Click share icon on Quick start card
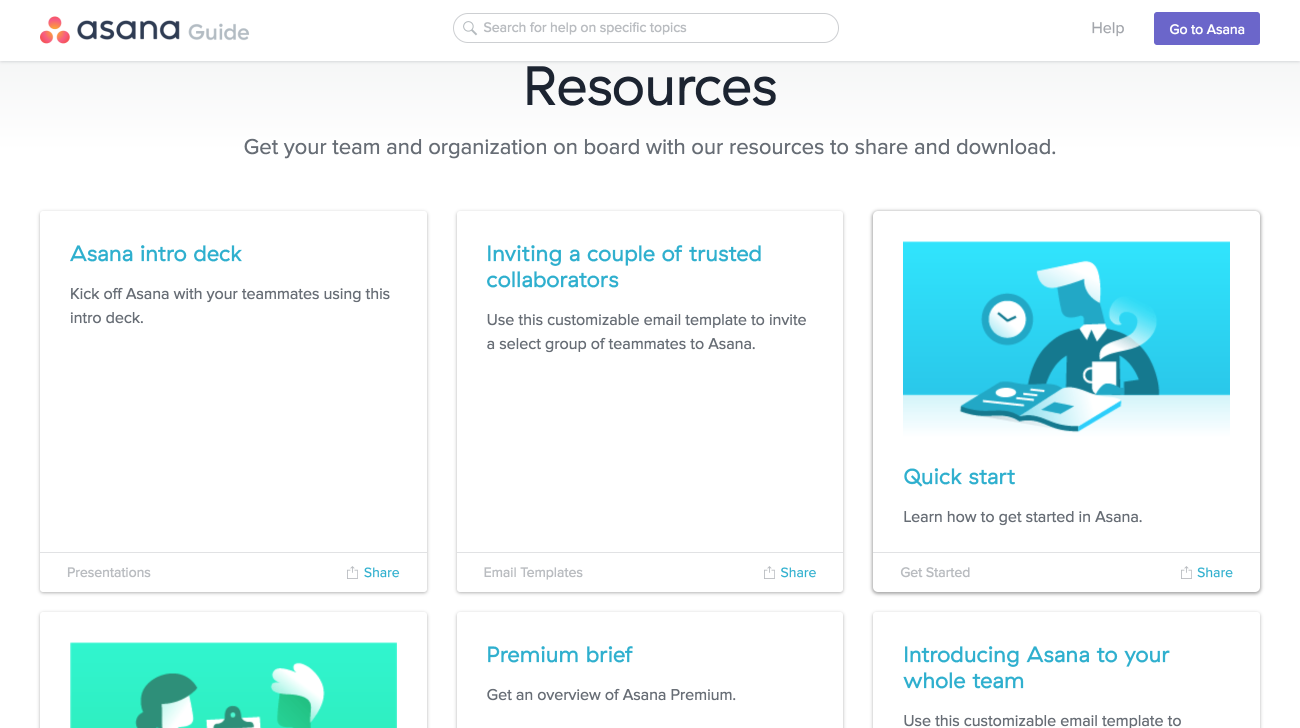 (x=1186, y=573)
